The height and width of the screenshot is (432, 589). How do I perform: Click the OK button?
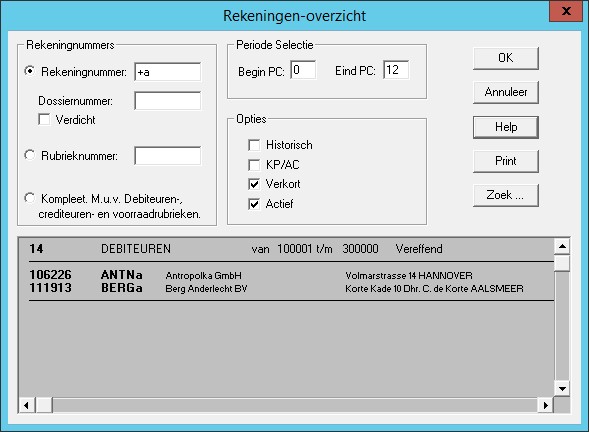506,58
